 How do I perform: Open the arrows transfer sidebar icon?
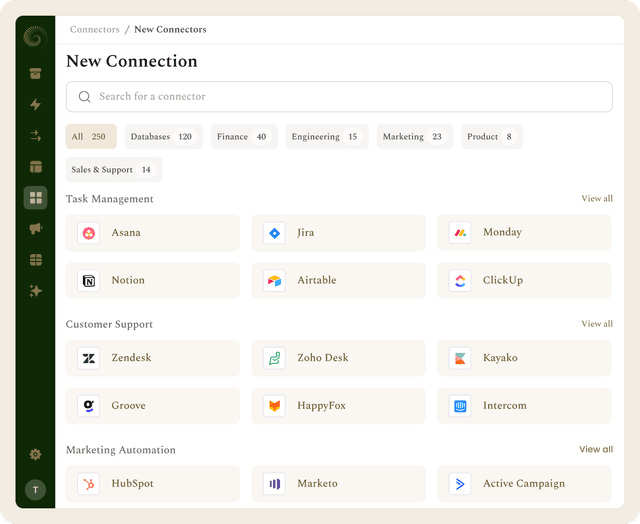coord(36,135)
